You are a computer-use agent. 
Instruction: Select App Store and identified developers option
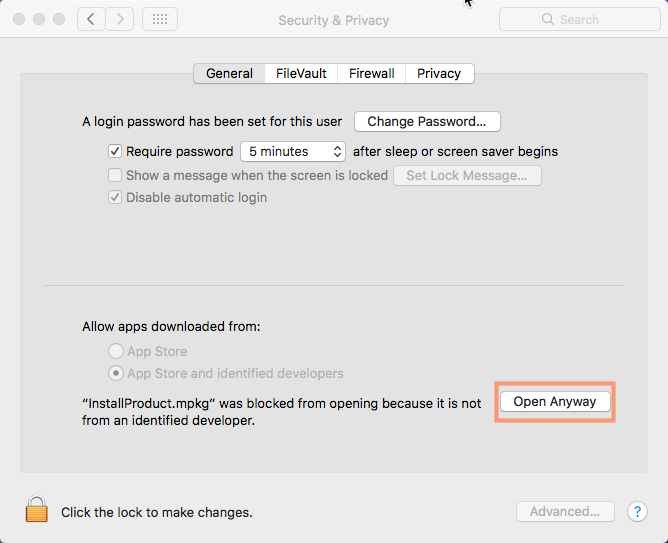tap(116, 373)
